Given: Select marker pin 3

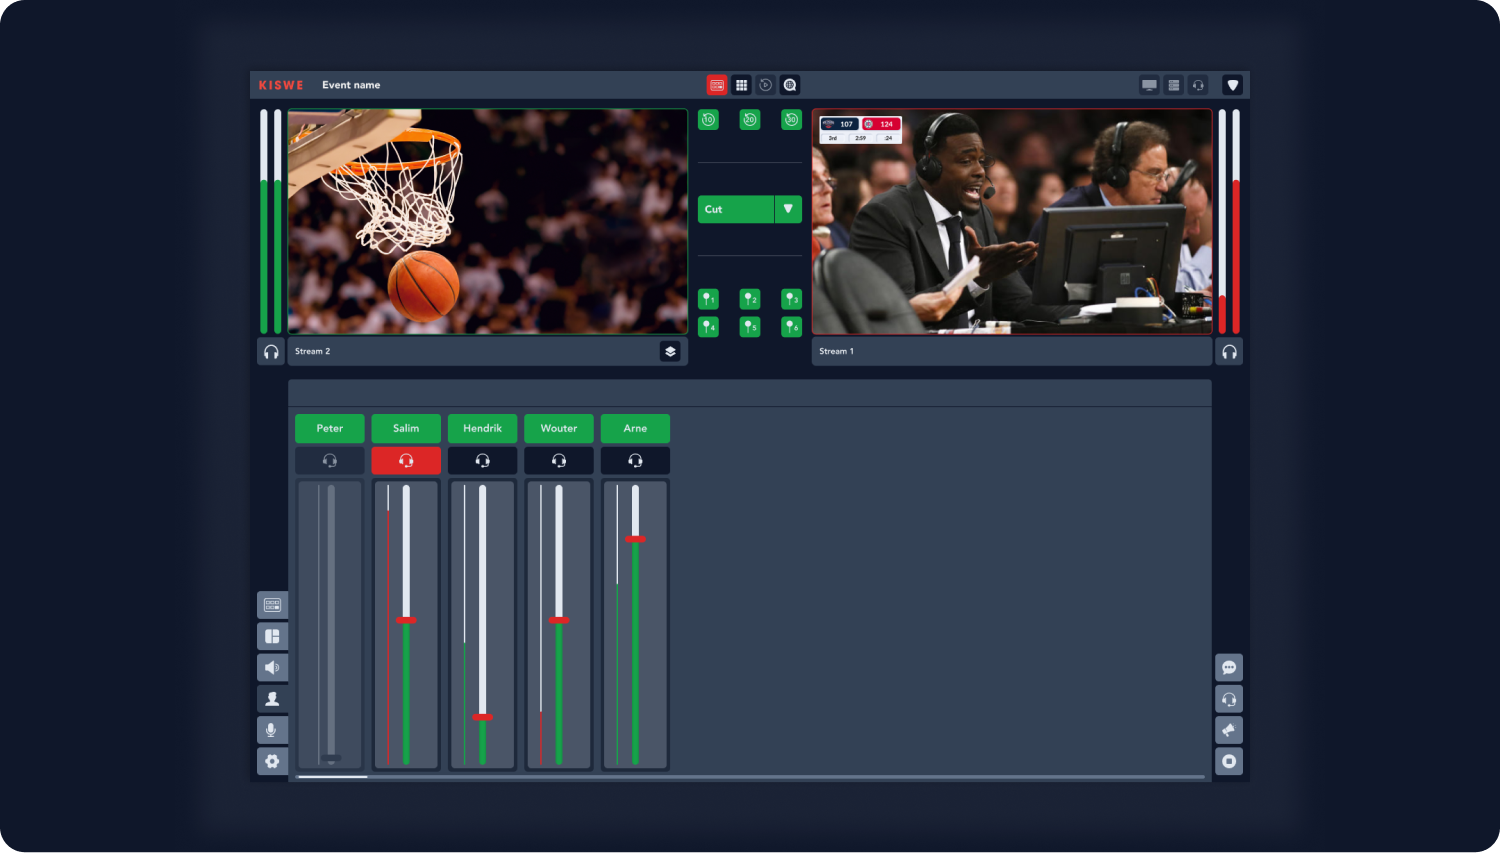Looking at the screenshot, I should coord(791,299).
